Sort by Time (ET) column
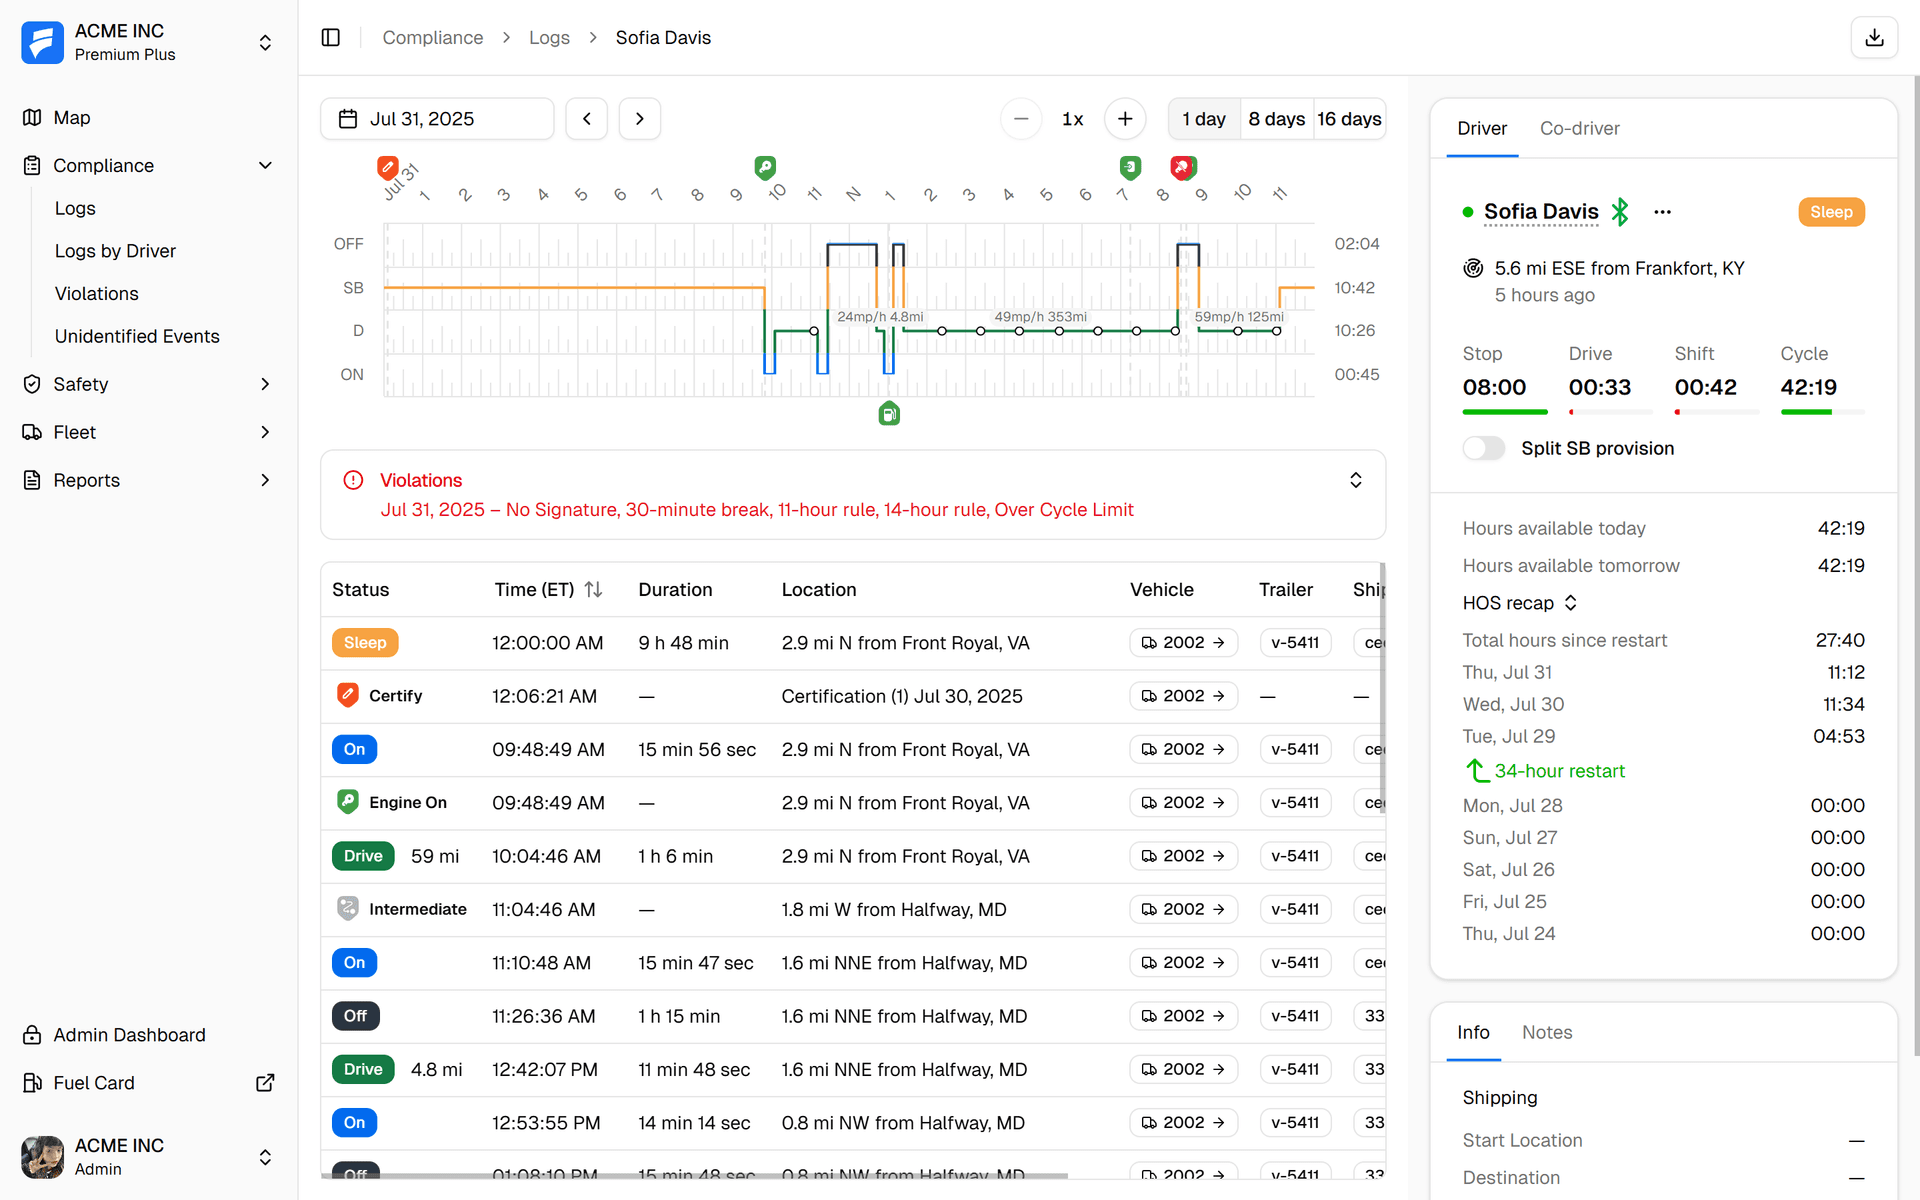Image resolution: width=1920 pixels, height=1200 pixels. tap(593, 590)
